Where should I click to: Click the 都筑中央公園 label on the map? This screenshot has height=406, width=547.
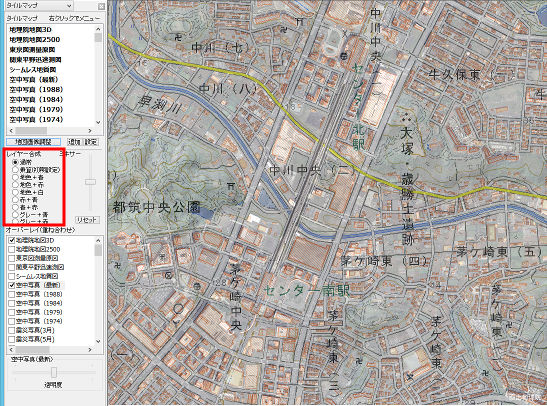click(156, 207)
